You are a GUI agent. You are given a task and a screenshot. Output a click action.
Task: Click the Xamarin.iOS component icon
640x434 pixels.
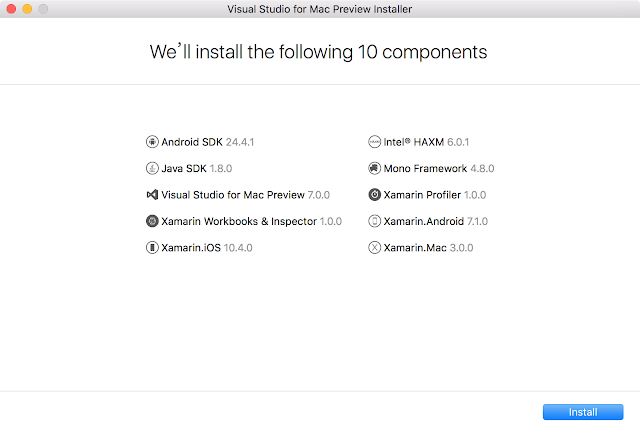tap(152, 247)
